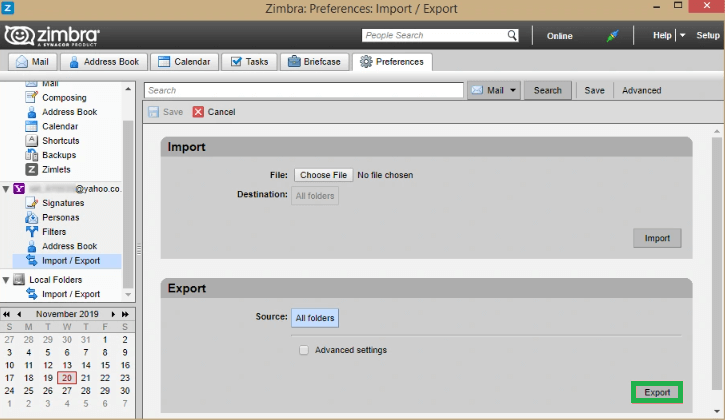The height and width of the screenshot is (420, 725).
Task: Collapse the Yahoo account tree
Action: click(6, 189)
